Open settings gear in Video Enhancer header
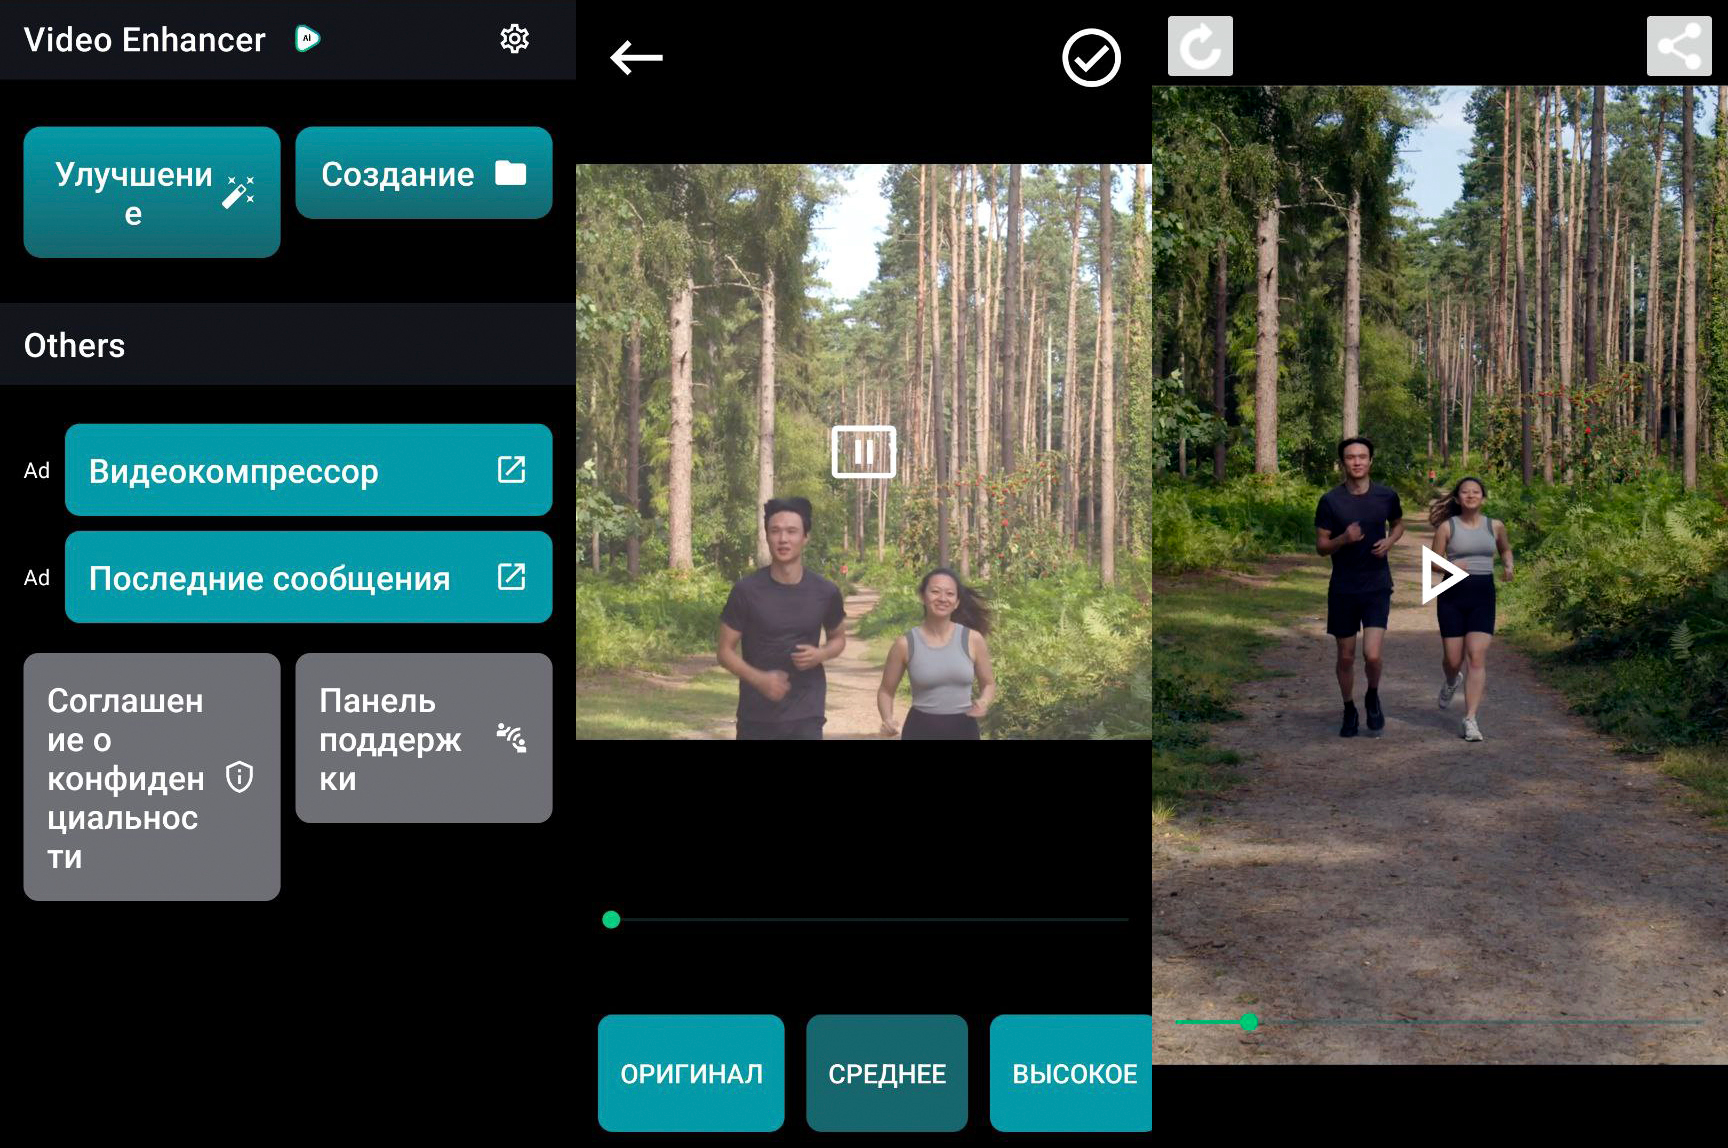This screenshot has height=1148, width=1728. tap(514, 39)
